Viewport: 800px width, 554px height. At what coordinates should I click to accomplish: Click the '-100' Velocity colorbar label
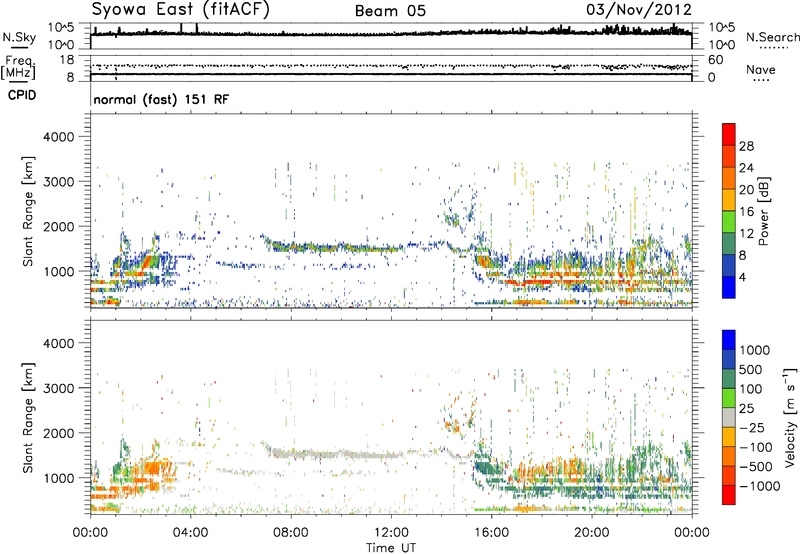coord(756,447)
